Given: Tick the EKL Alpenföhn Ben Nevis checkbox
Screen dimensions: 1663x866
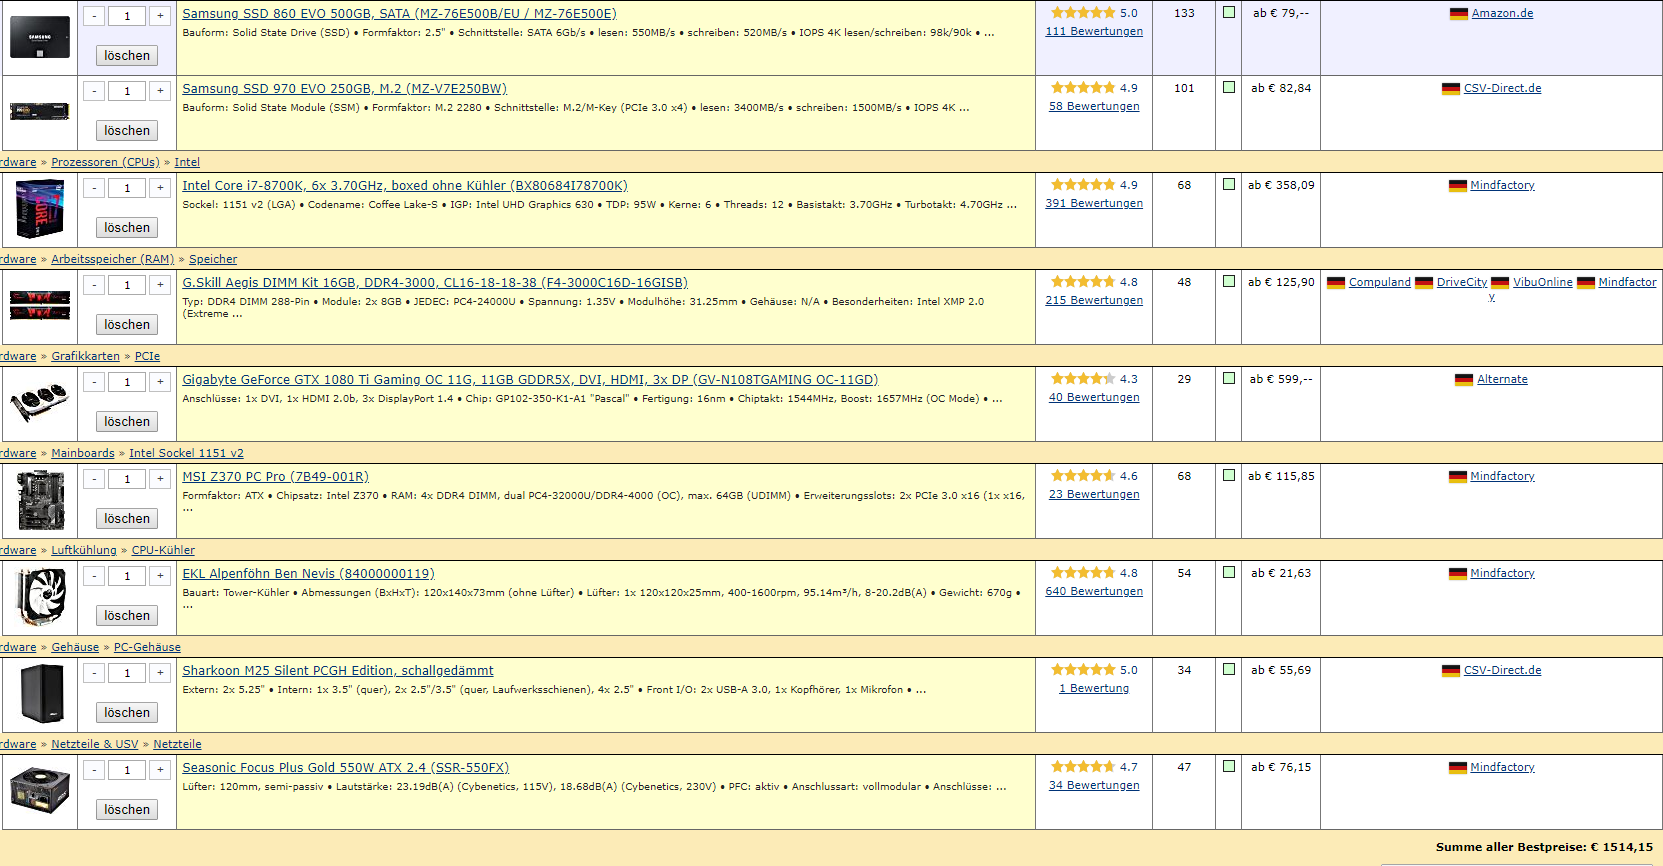Looking at the screenshot, I should point(1229,573).
